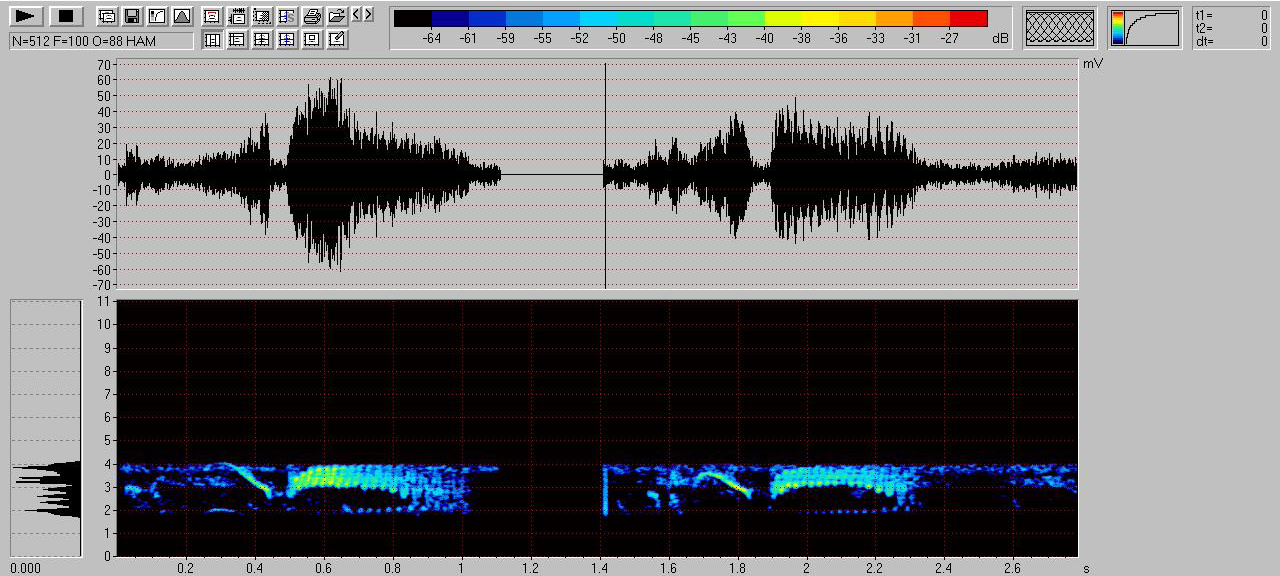Viewport: 1280px width, 576px height.
Task: Click the crosshatched waveform overview button
Action: pyautogui.click(x=1060, y=28)
